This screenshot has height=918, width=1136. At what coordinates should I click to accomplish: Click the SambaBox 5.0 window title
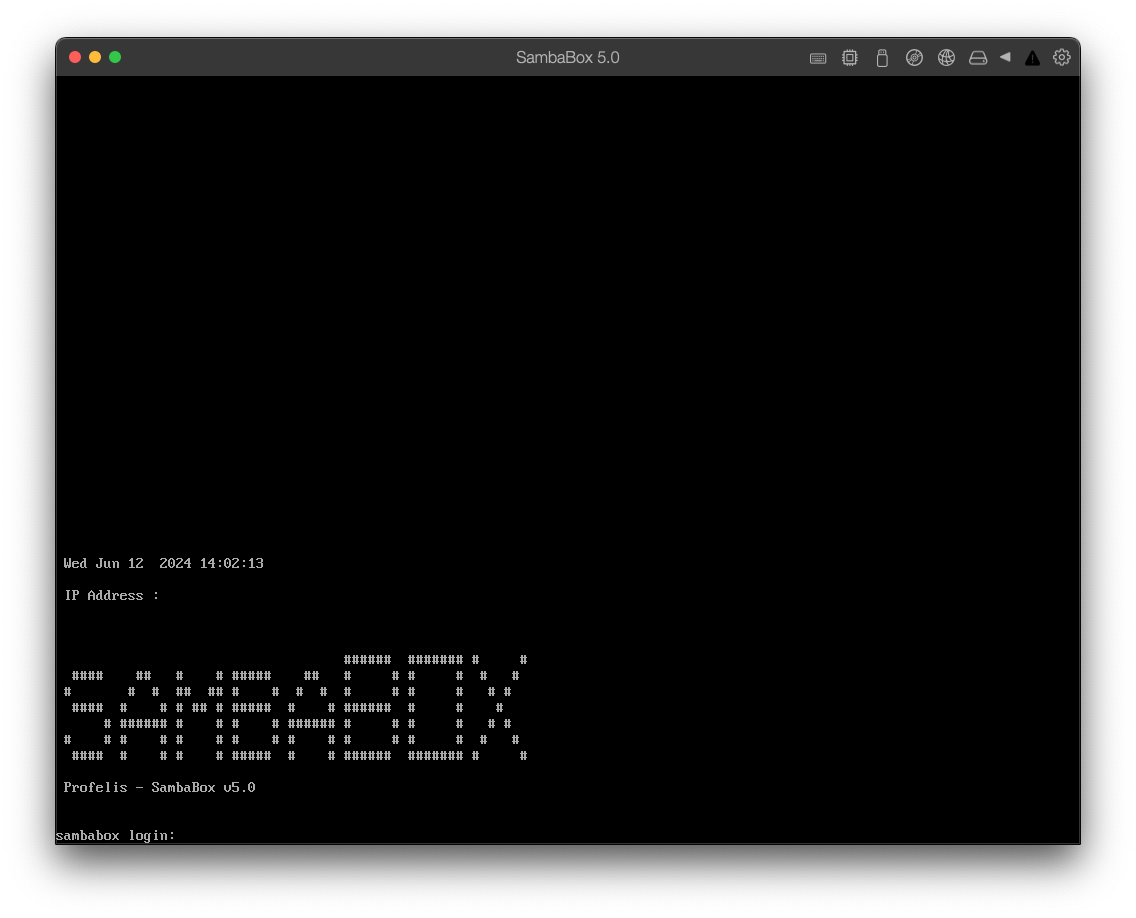(x=567, y=57)
